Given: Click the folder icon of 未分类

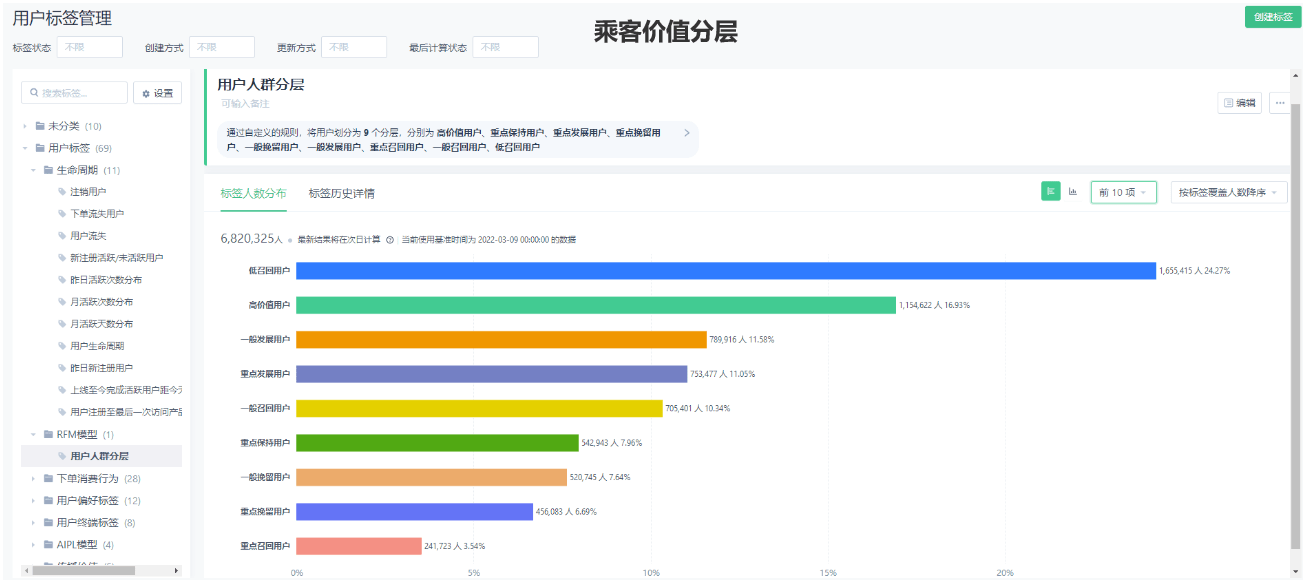Looking at the screenshot, I should [40, 126].
